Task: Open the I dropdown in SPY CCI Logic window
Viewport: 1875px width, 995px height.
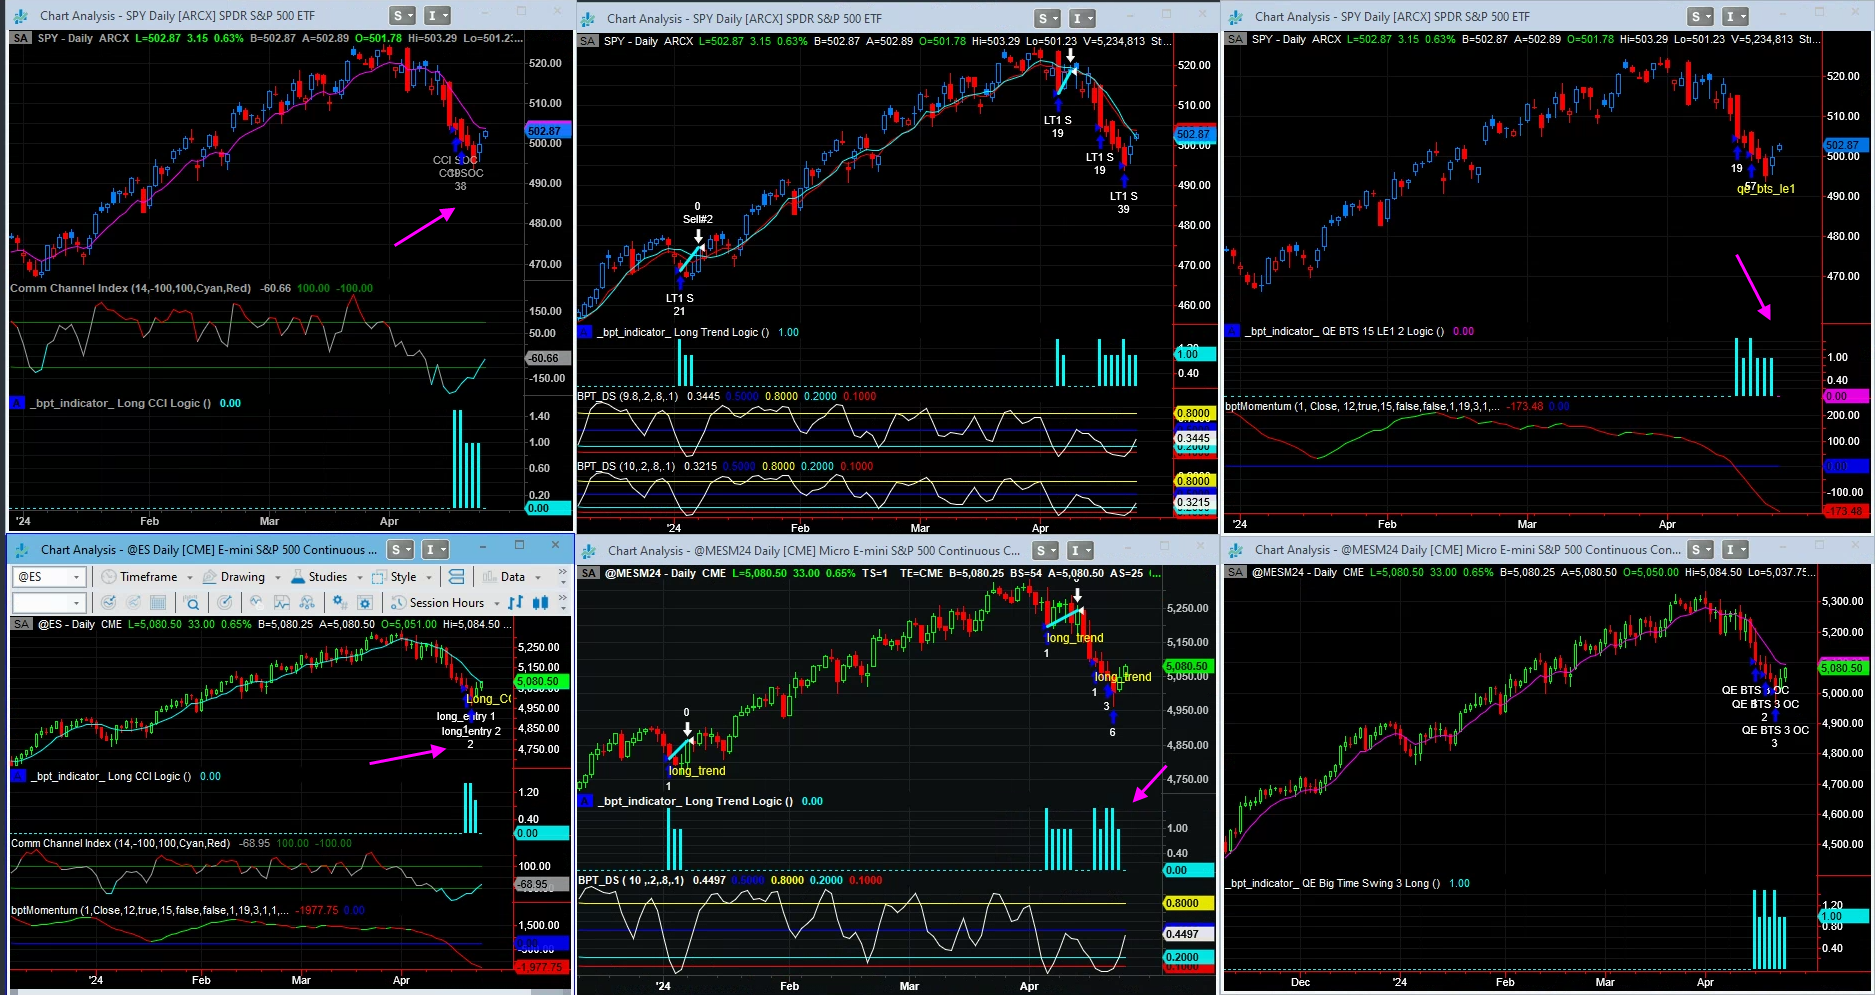Action: pyautogui.click(x=438, y=15)
